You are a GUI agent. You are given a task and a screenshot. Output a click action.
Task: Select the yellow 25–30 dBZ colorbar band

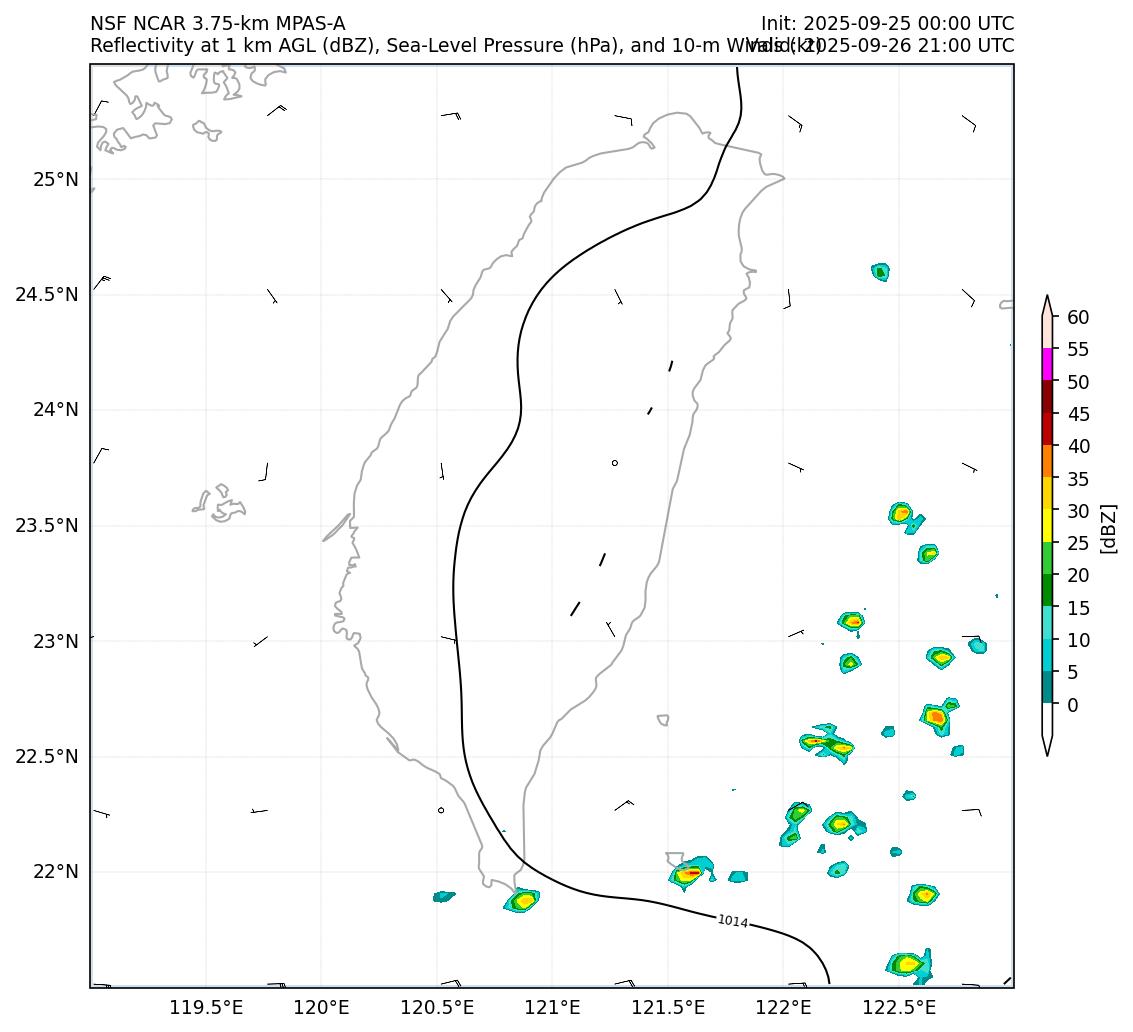[x=1047, y=525]
